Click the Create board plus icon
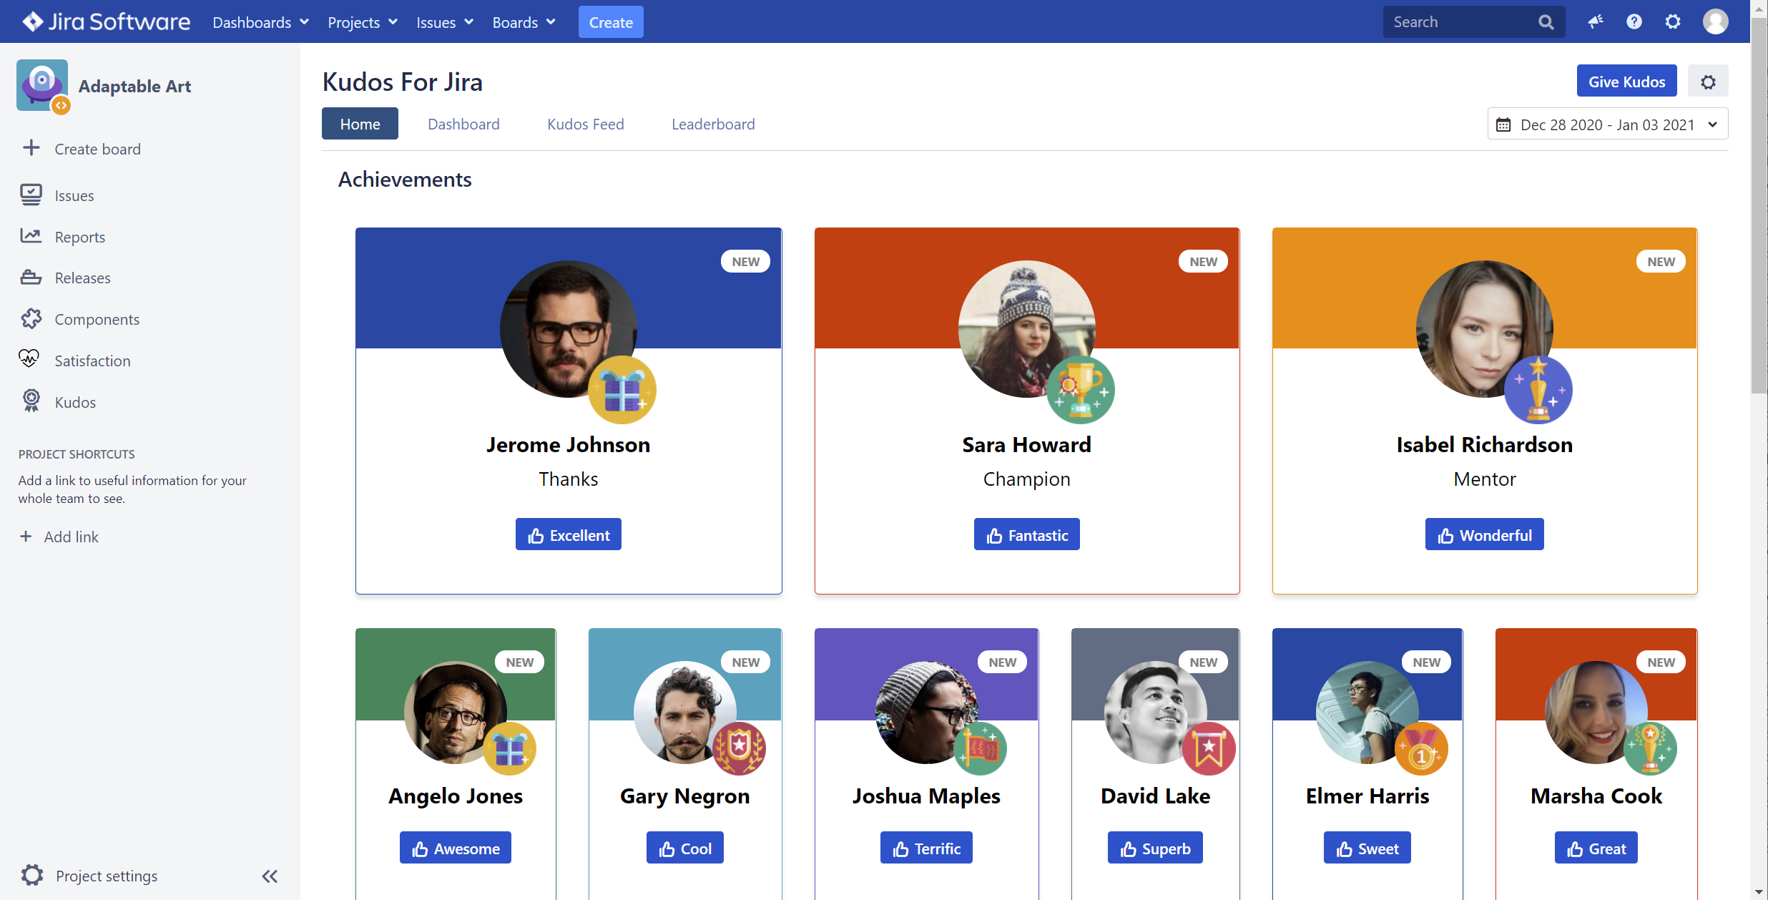Image resolution: width=1768 pixels, height=900 pixels. point(31,148)
